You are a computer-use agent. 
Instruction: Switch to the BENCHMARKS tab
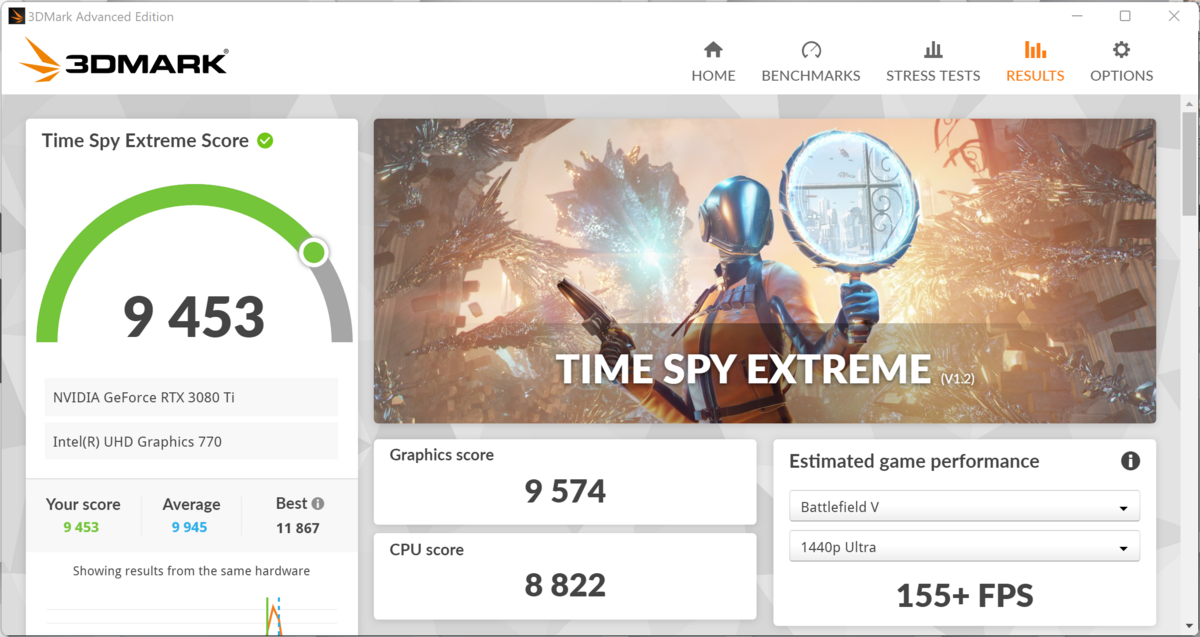click(811, 62)
